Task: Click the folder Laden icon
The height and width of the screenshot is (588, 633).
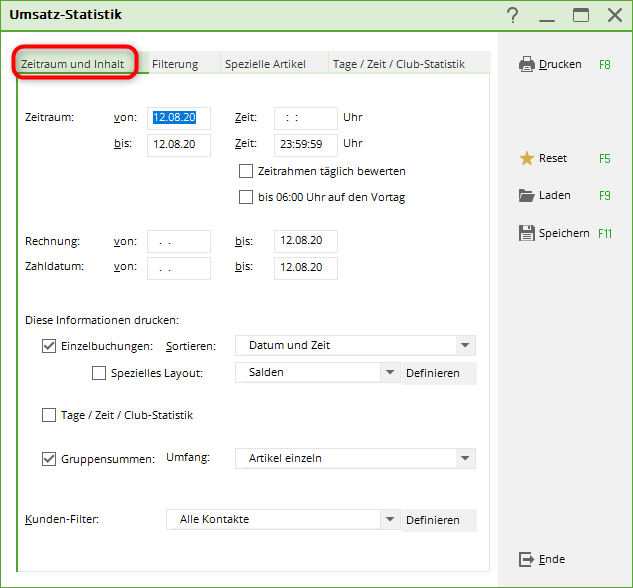Action: (527, 195)
